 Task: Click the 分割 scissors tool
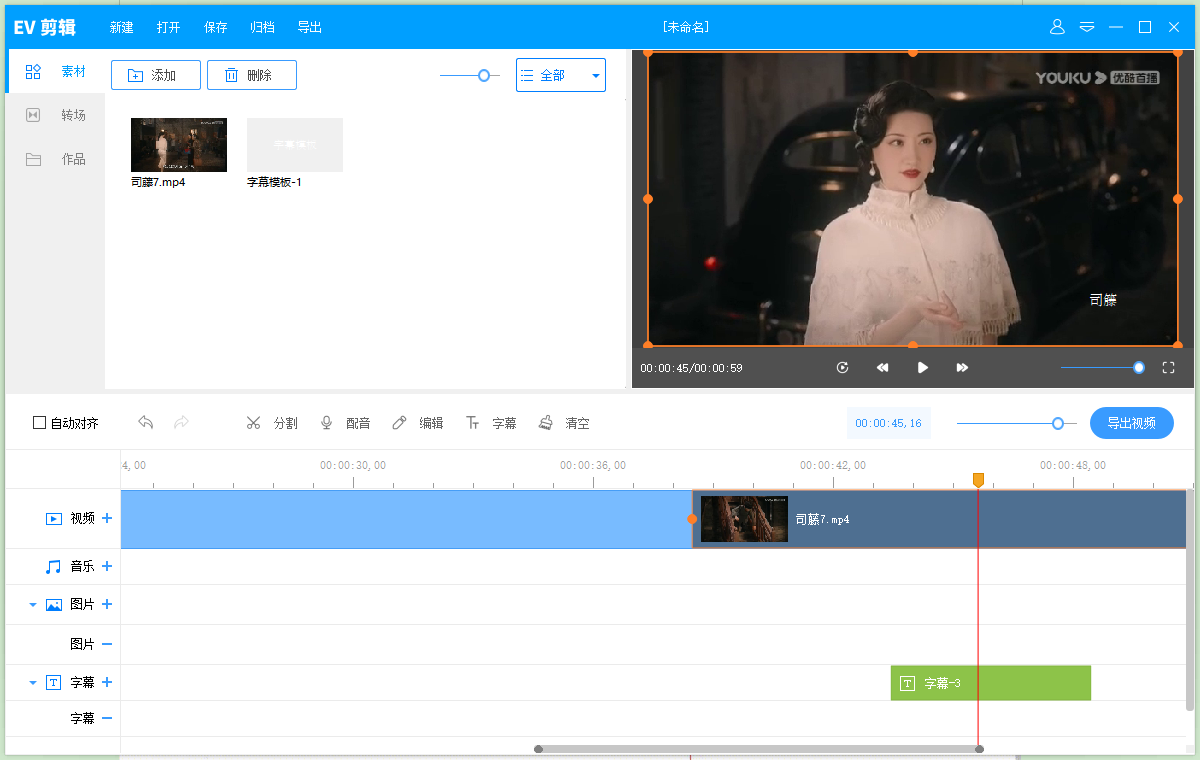tap(272, 423)
